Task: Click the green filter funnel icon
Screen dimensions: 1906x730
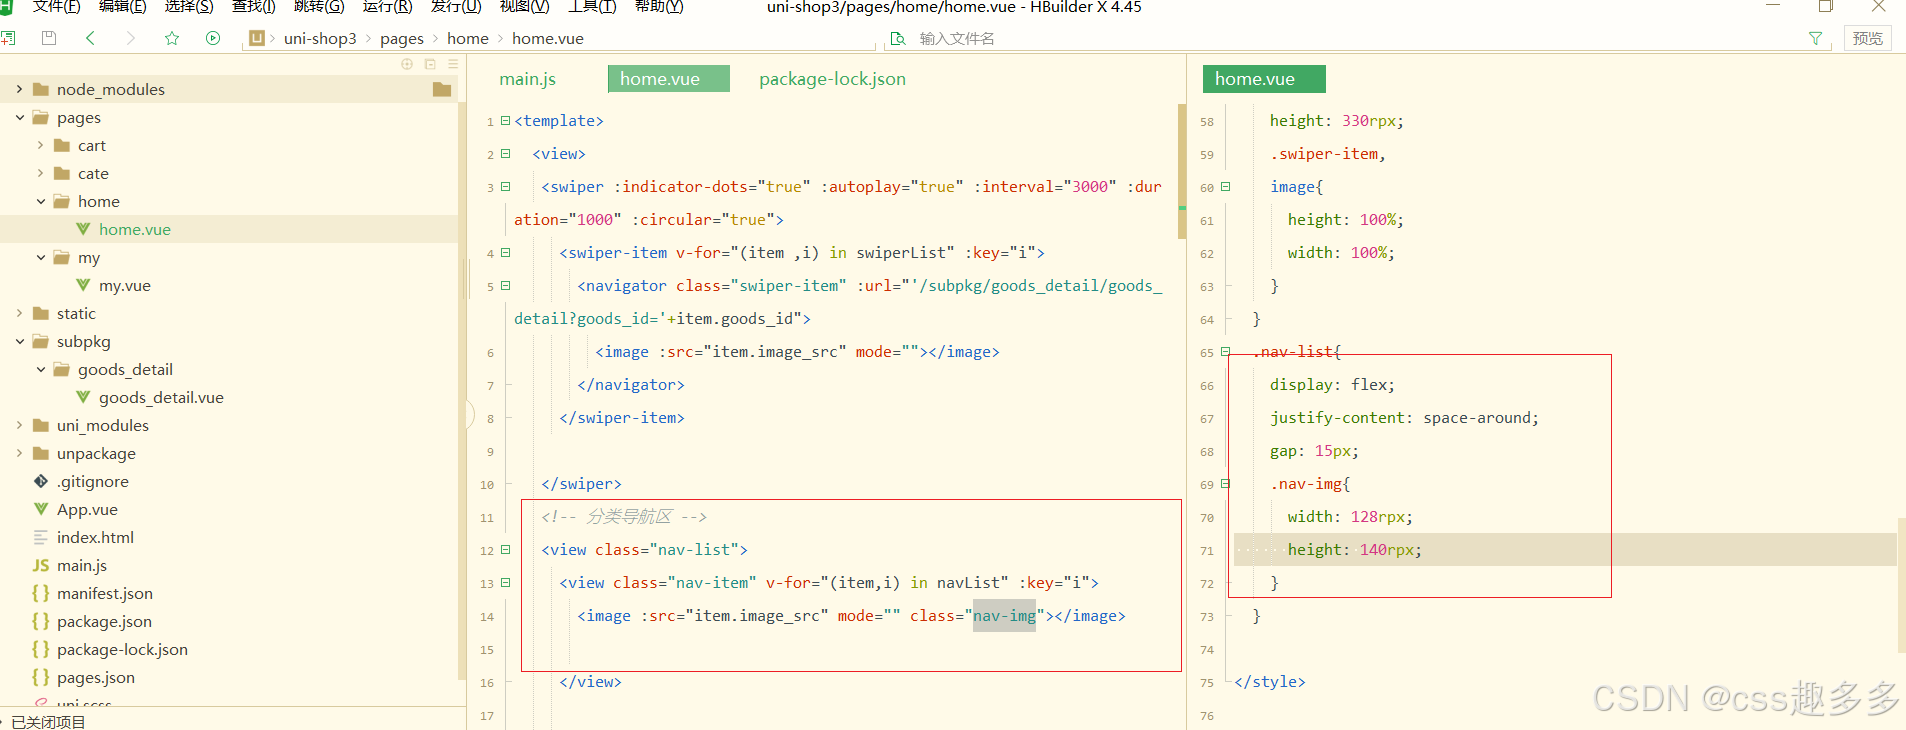Action: (x=1815, y=38)
